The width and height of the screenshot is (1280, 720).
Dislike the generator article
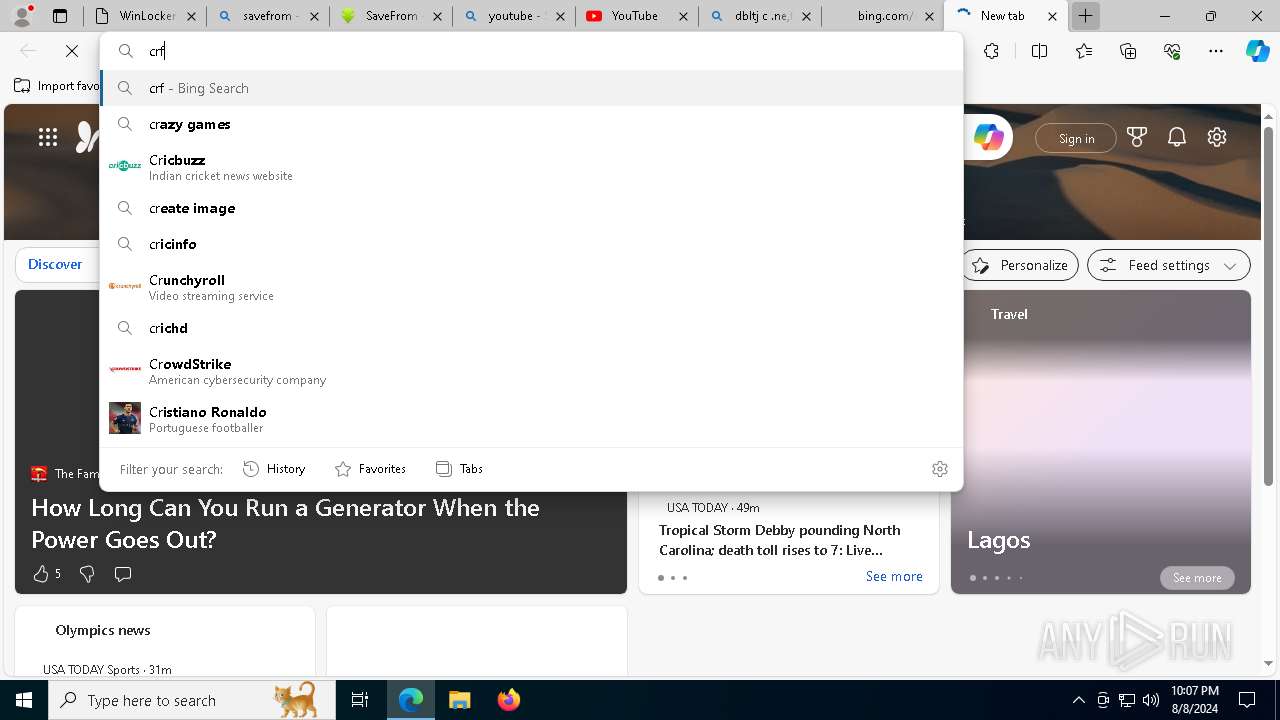tap(87, 574)
